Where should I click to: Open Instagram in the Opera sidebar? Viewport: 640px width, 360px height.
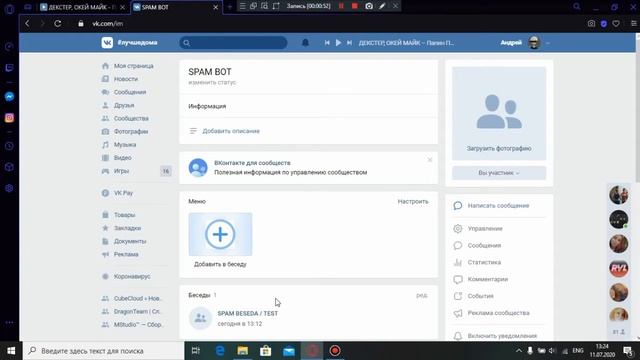click(x=9, y=118)
